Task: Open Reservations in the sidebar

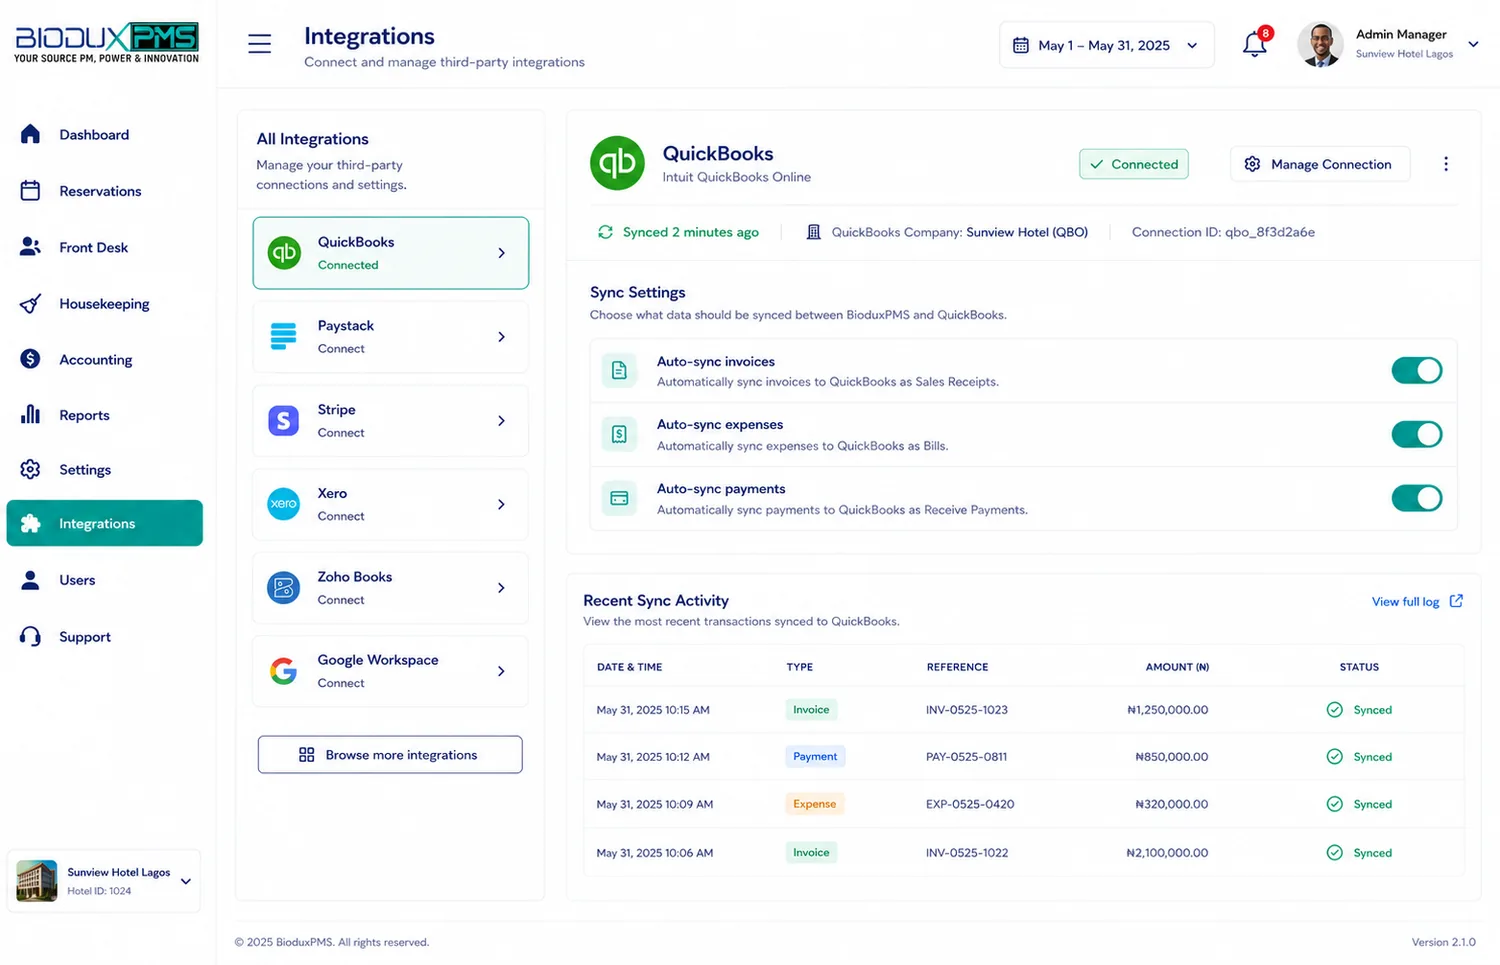Action: pyautogui.click(x=104, y=191)
